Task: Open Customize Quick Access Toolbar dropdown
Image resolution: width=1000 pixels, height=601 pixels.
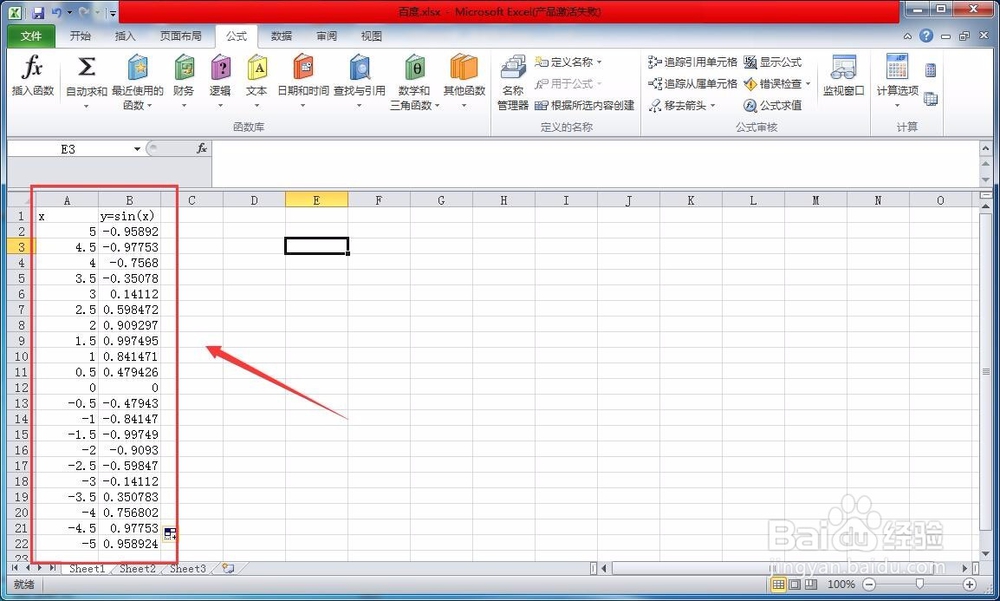Action: click(113, 13)
